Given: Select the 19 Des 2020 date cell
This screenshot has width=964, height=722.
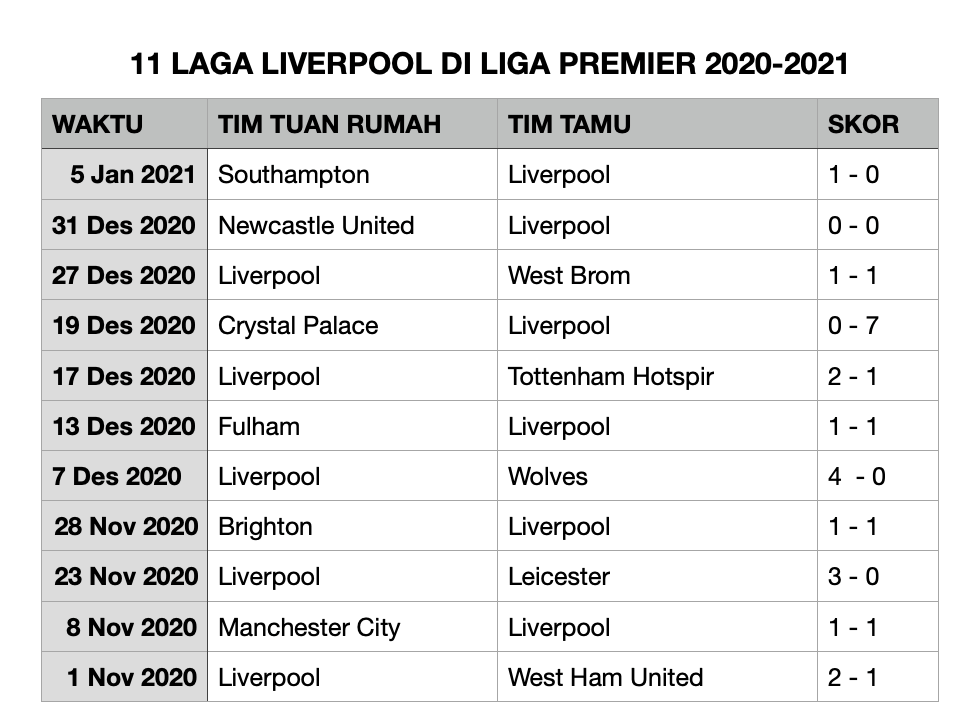Looking at the screenshot, I should tap(124, 326).
